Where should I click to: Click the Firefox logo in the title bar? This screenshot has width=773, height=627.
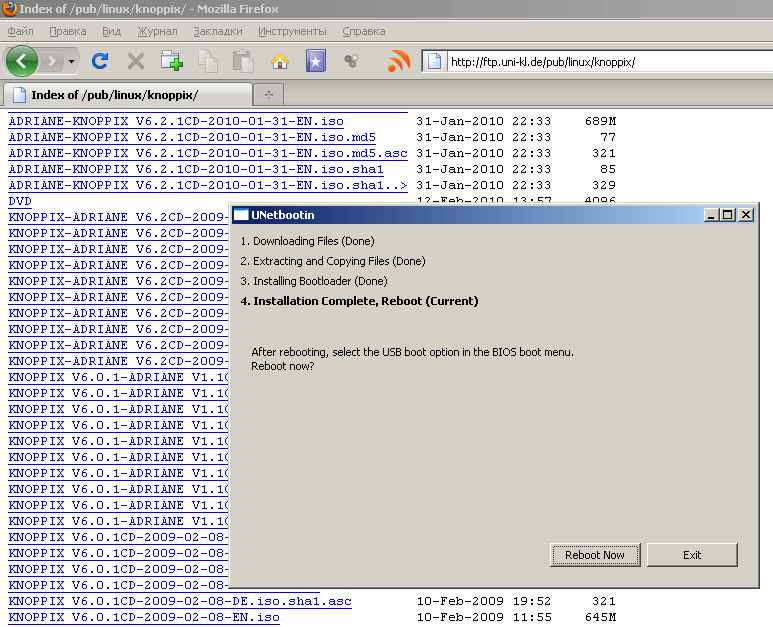pyautogui.click(x=9, y=8)
